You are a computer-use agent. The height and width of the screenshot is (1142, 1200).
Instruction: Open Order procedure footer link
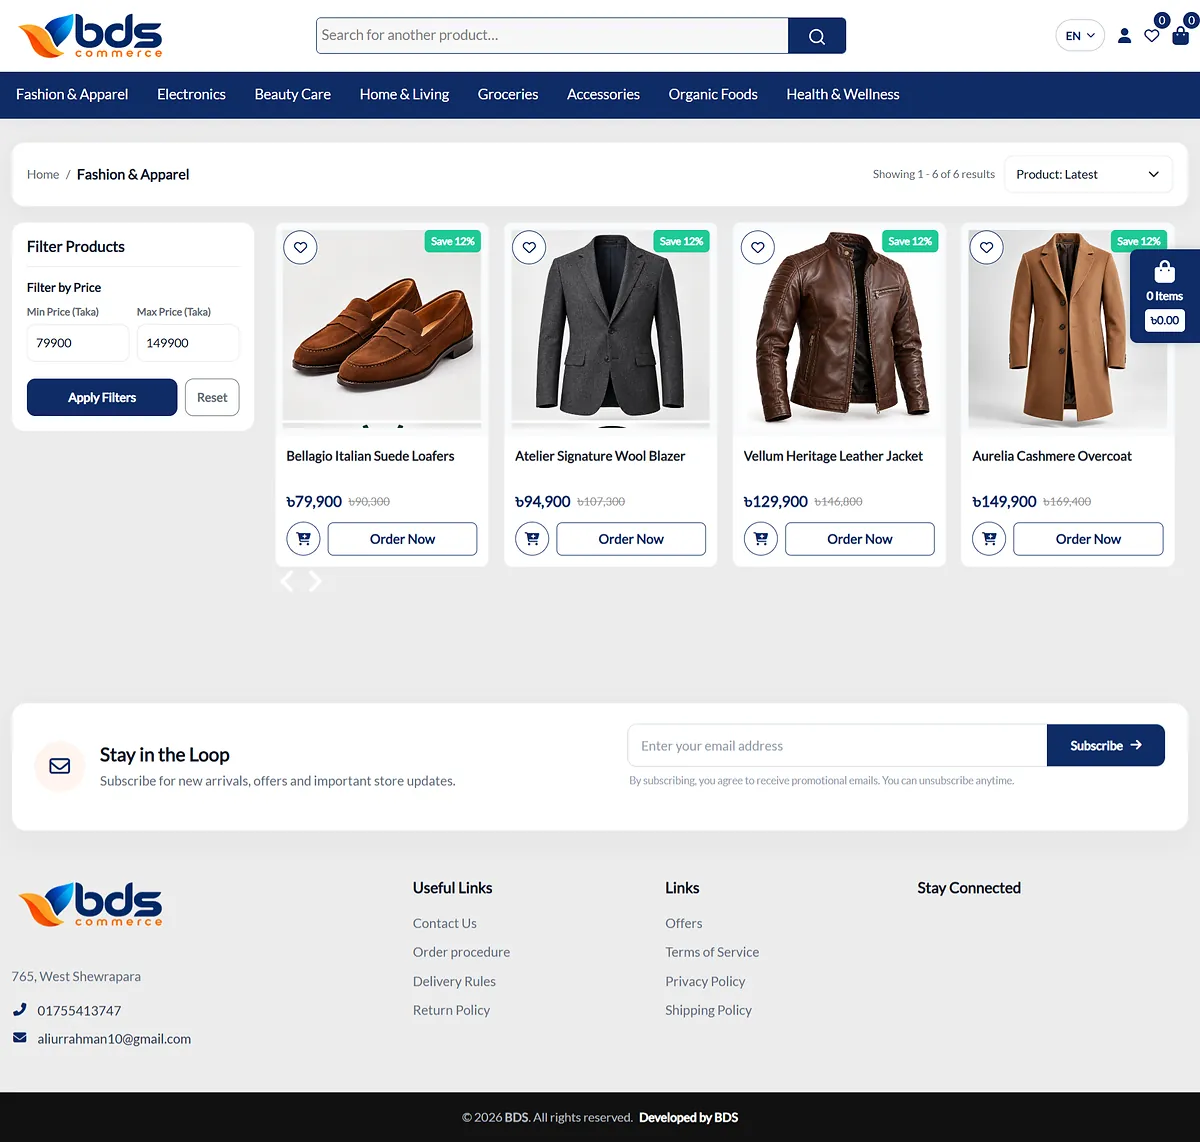pyautogui.click(x=461, y=952)
